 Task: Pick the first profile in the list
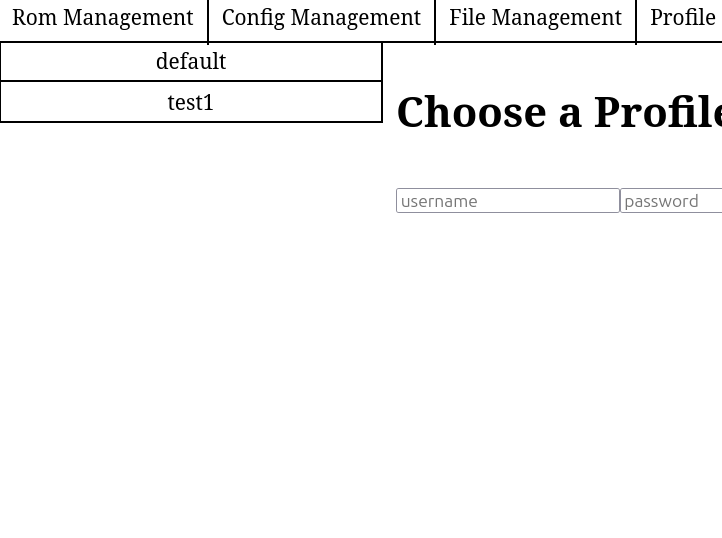coord(191,62)
